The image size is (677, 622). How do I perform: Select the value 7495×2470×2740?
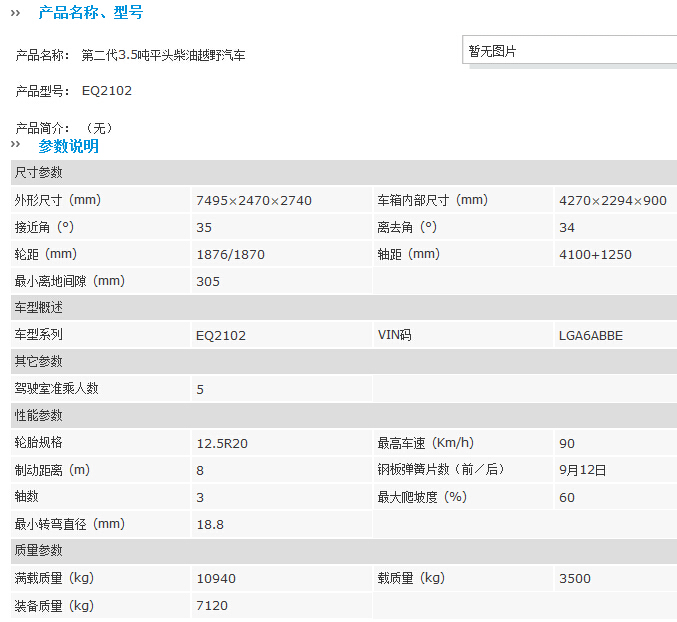254,201
